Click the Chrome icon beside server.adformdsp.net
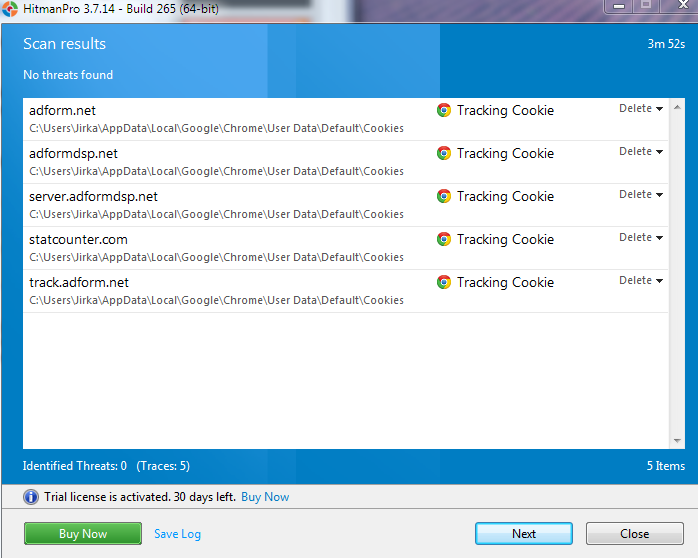Screen dimensions: 698x558 (444, 196)
